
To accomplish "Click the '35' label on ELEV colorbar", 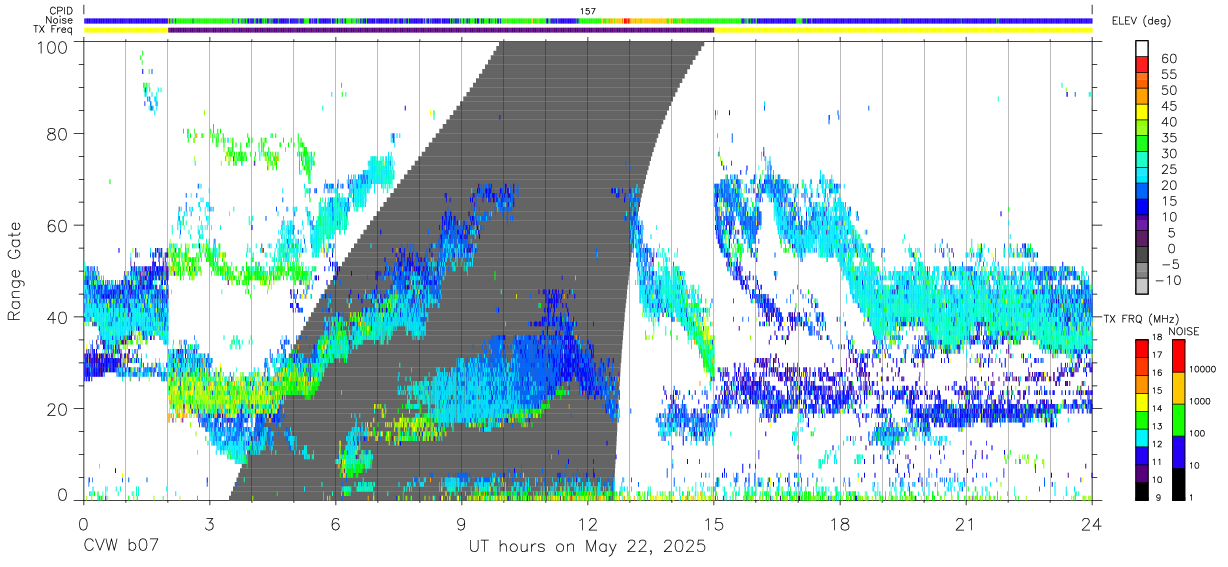I will tap(1168, 137).
